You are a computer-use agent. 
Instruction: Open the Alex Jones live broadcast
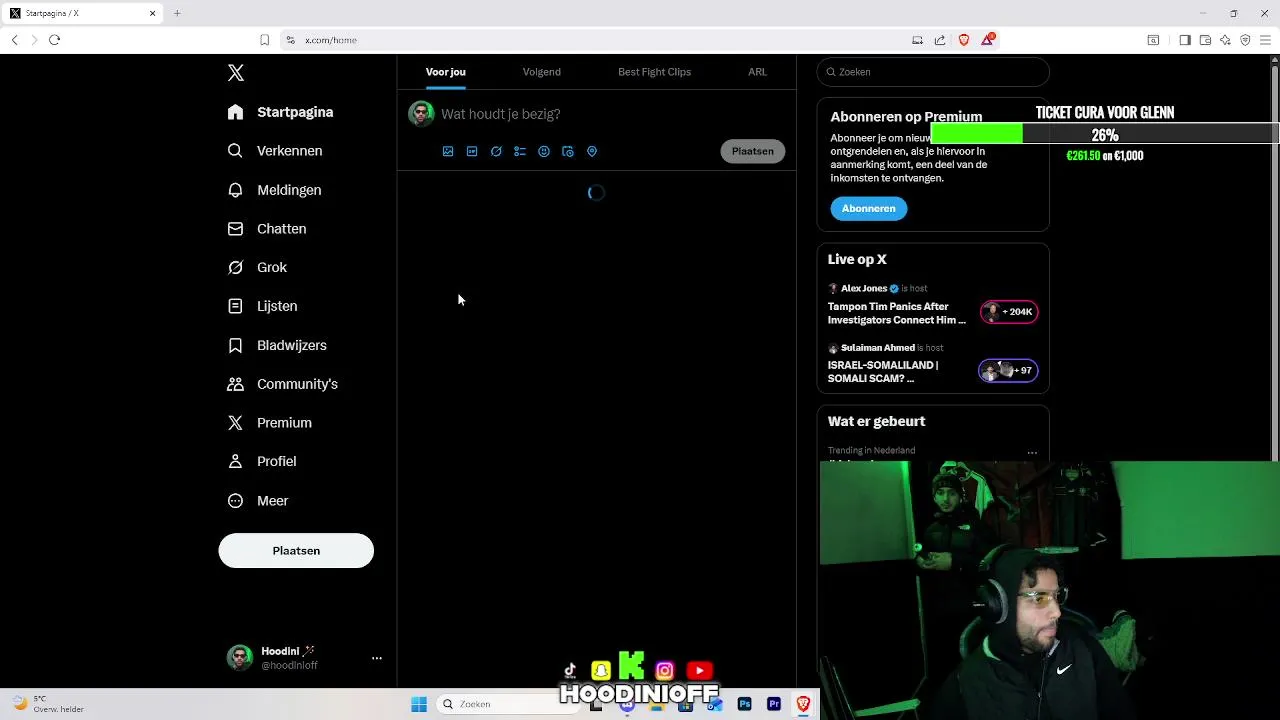coord(897,313)
